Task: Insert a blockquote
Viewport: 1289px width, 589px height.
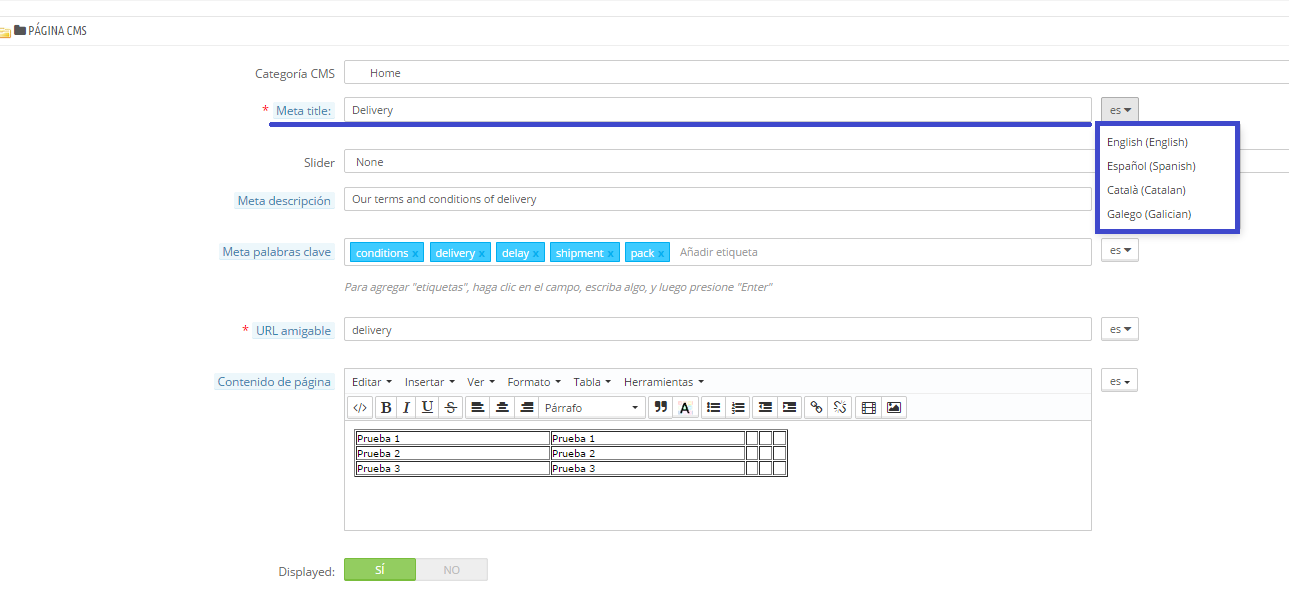Action: pos(660,407)
